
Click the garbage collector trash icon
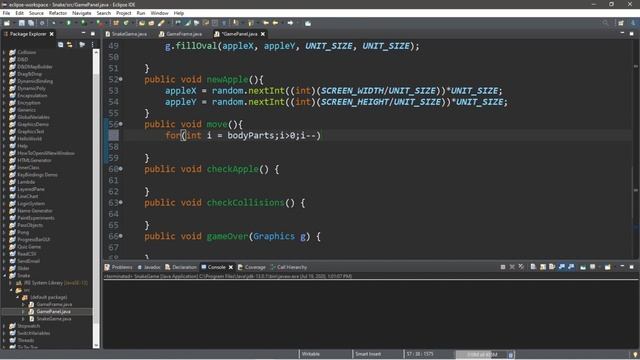(x=511, y=354)
